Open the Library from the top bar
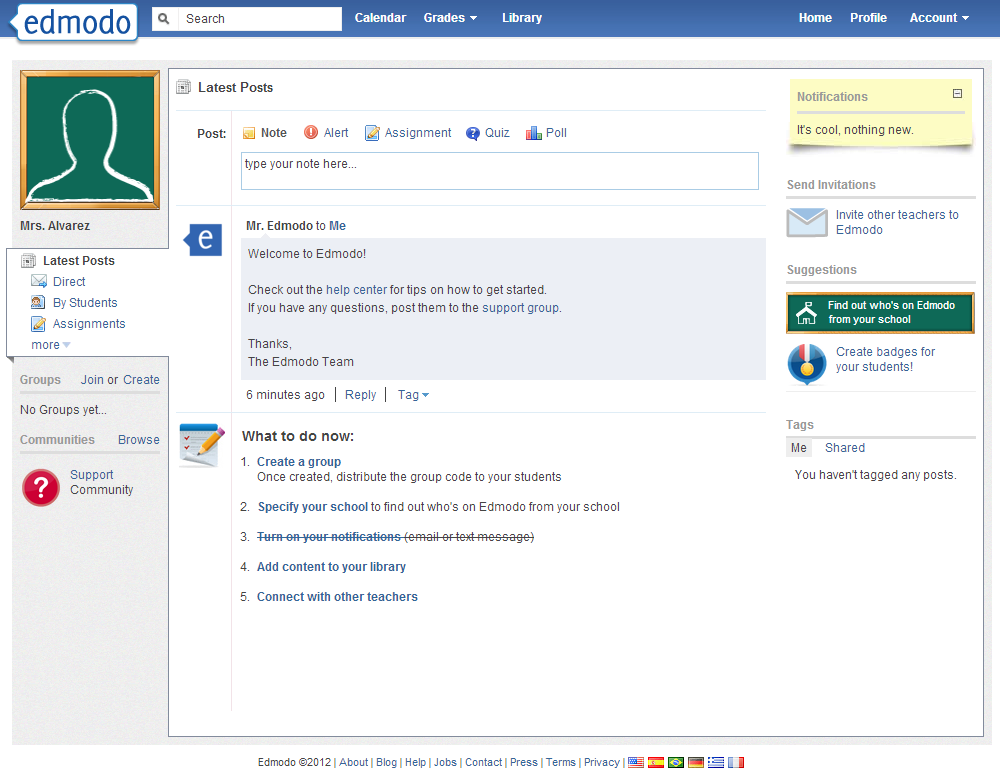 (x=521, y=17)
